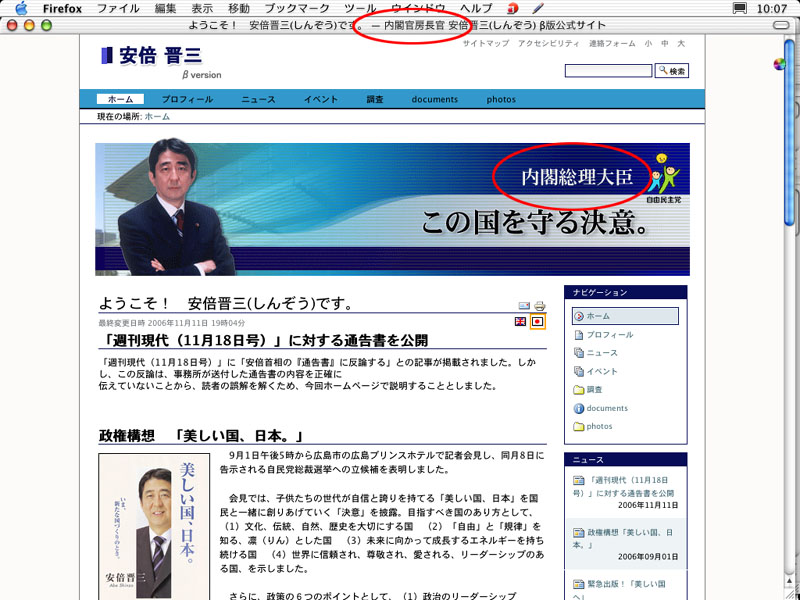800x600 pixels.
Task: Click the send-by-email envelope icon
Action: 524,306
